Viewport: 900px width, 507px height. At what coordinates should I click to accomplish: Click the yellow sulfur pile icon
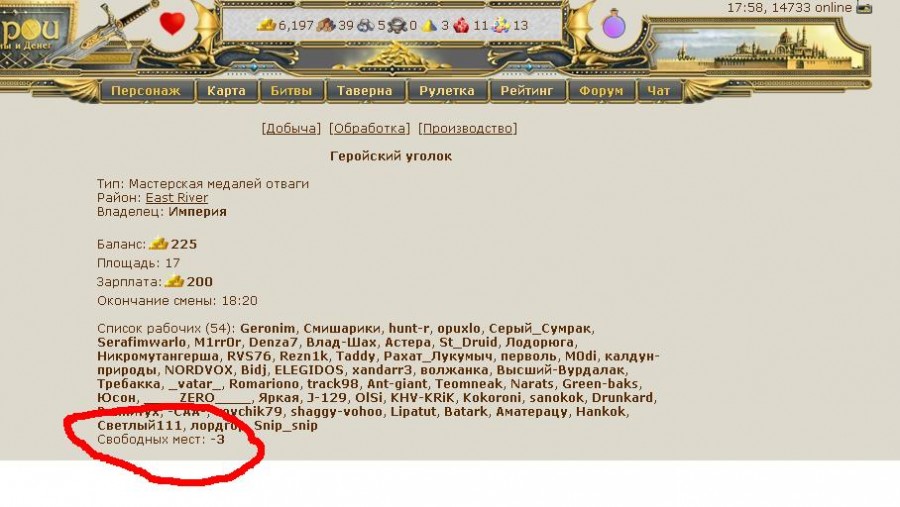click(429, 25)
